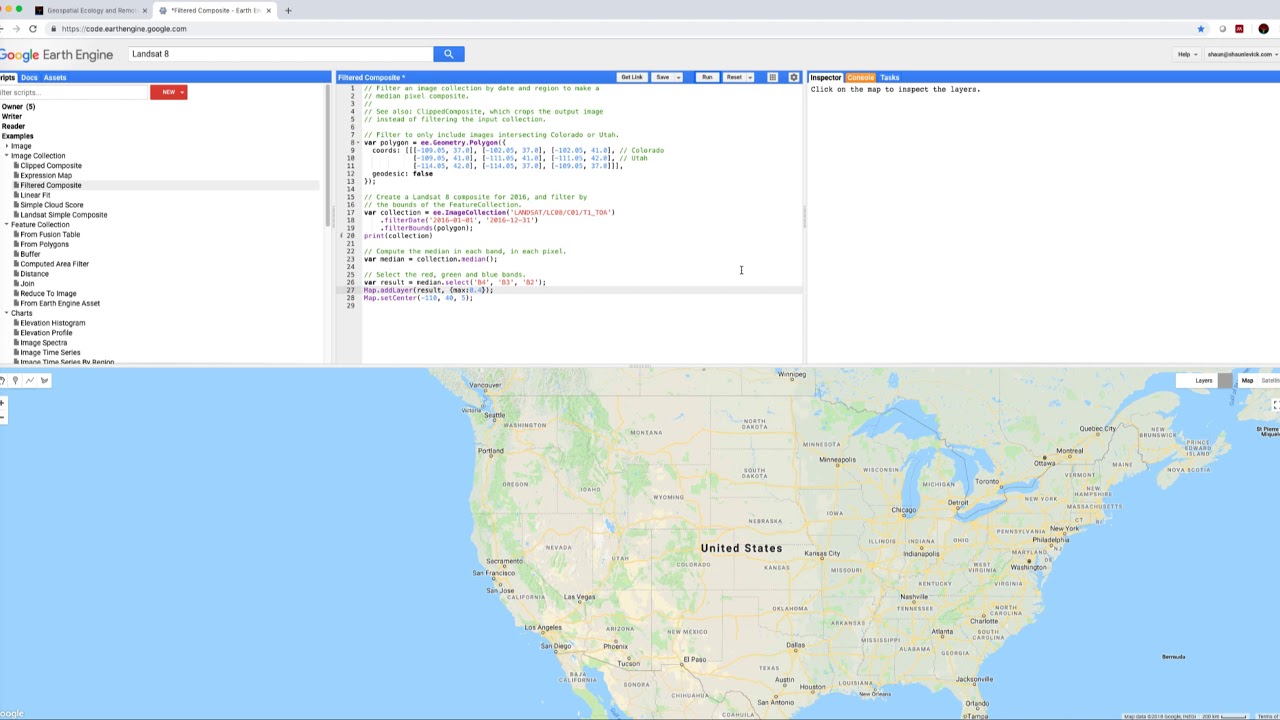Open the Simple Cloud Score script
The image size is (1280, 720).
point(52,205)
